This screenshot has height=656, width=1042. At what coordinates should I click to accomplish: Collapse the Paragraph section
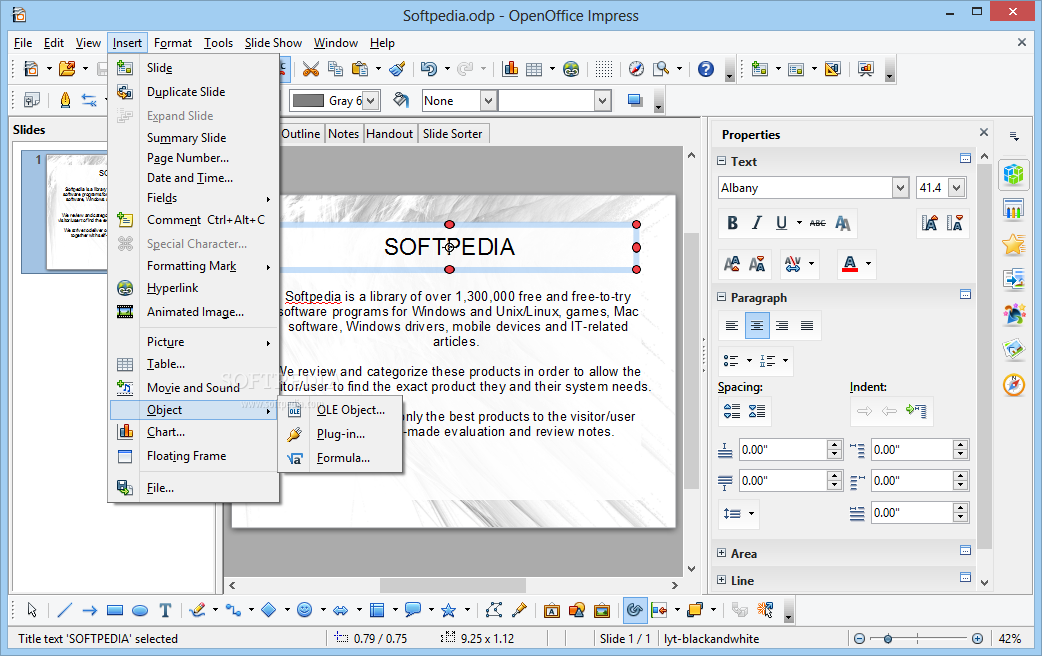click(722, 297)
